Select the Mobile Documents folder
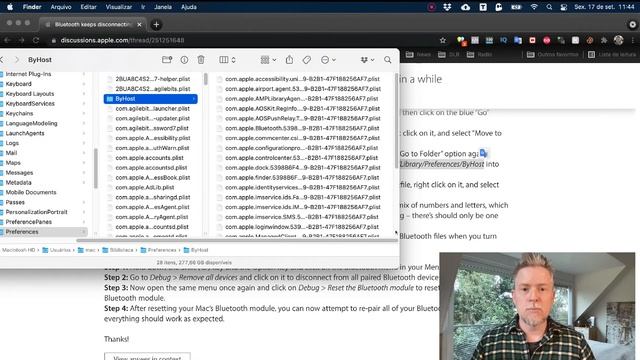The height and width of the screenshot is (360, 640). pos(31,192)
